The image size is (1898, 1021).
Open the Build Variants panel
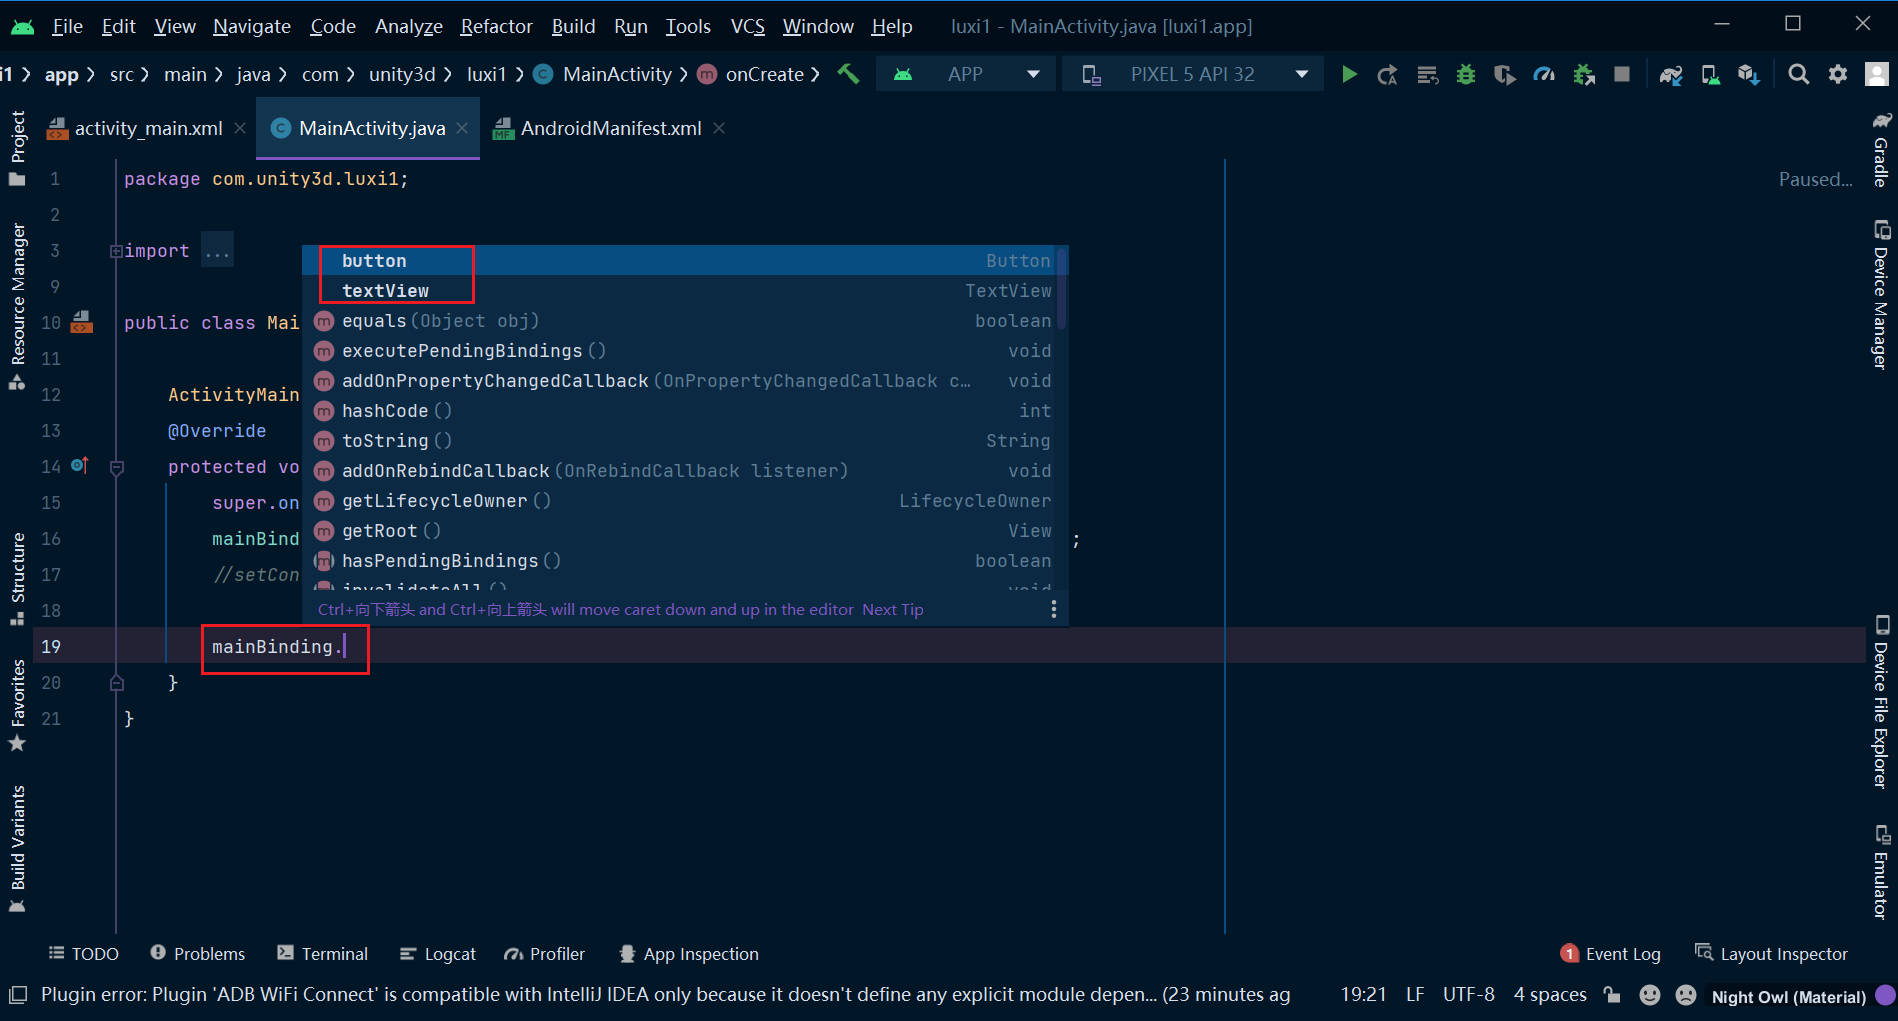click(x=17, y=848)
